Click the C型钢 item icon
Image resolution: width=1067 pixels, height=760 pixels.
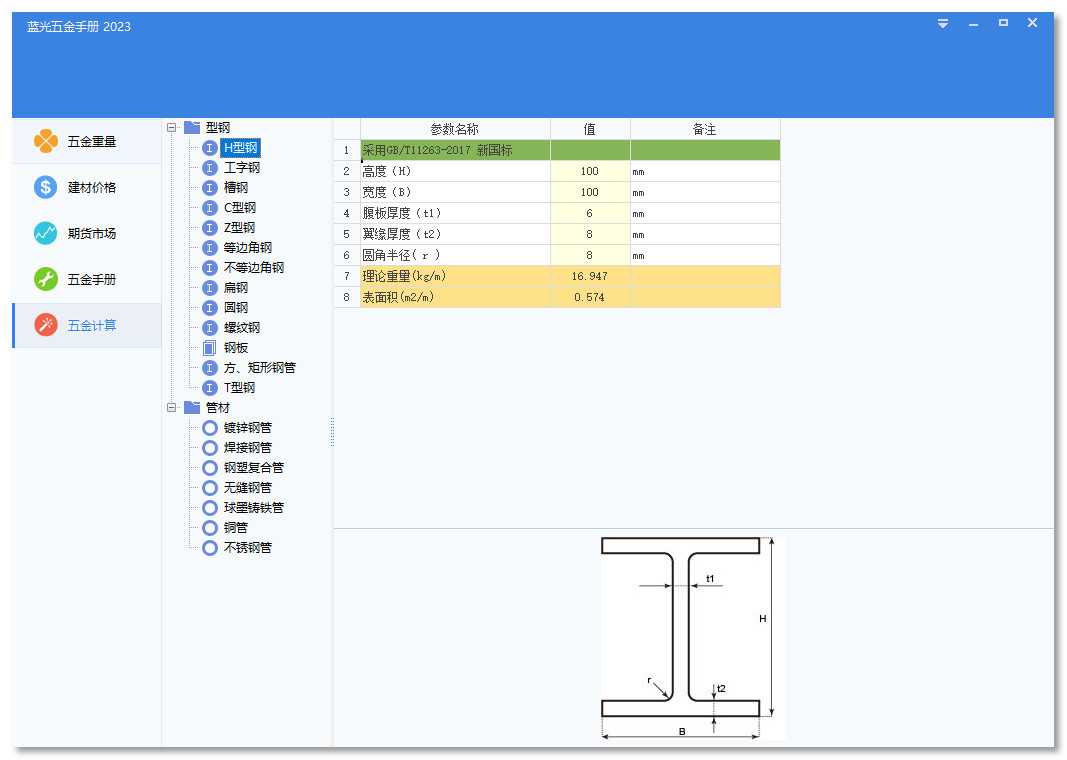pos(210,208)
